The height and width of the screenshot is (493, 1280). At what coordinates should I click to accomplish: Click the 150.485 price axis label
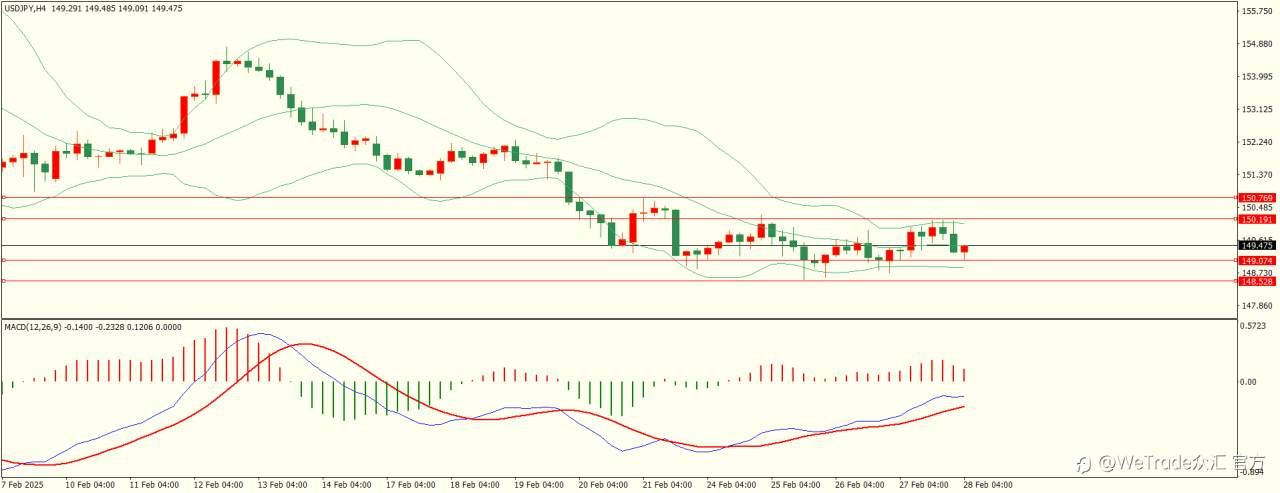click(x=1256, y=207)
